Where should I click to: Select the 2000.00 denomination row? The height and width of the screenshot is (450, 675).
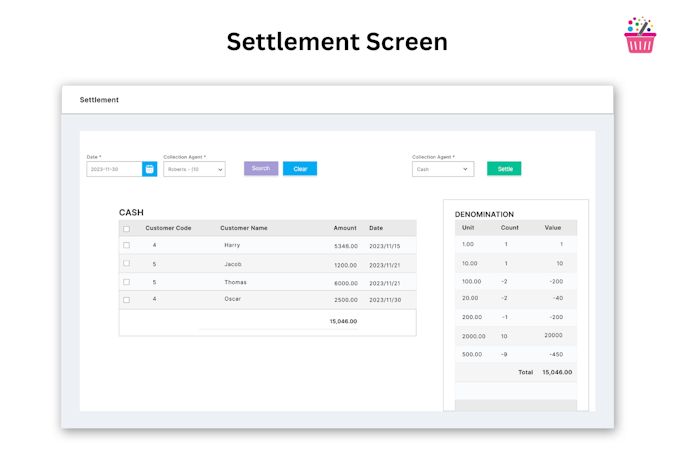(x=515, y=336)
